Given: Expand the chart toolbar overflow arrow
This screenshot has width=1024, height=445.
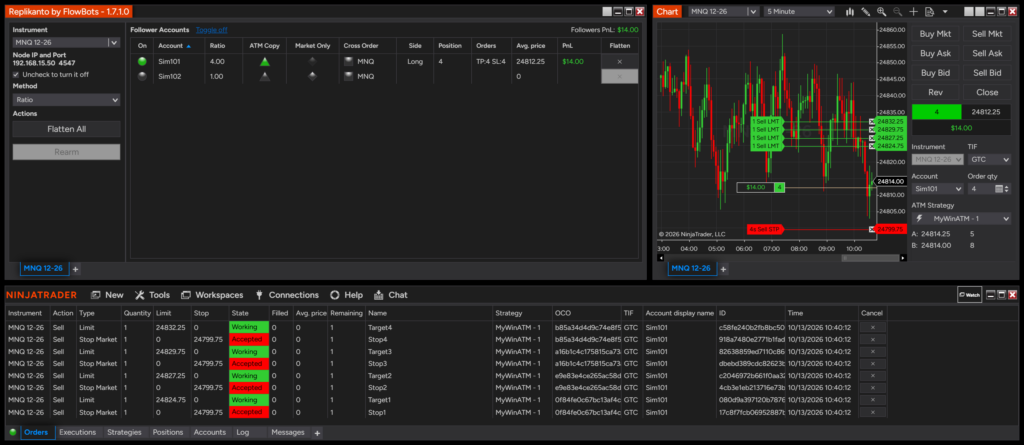Looking at the screenshot, I should click(944, 12).
